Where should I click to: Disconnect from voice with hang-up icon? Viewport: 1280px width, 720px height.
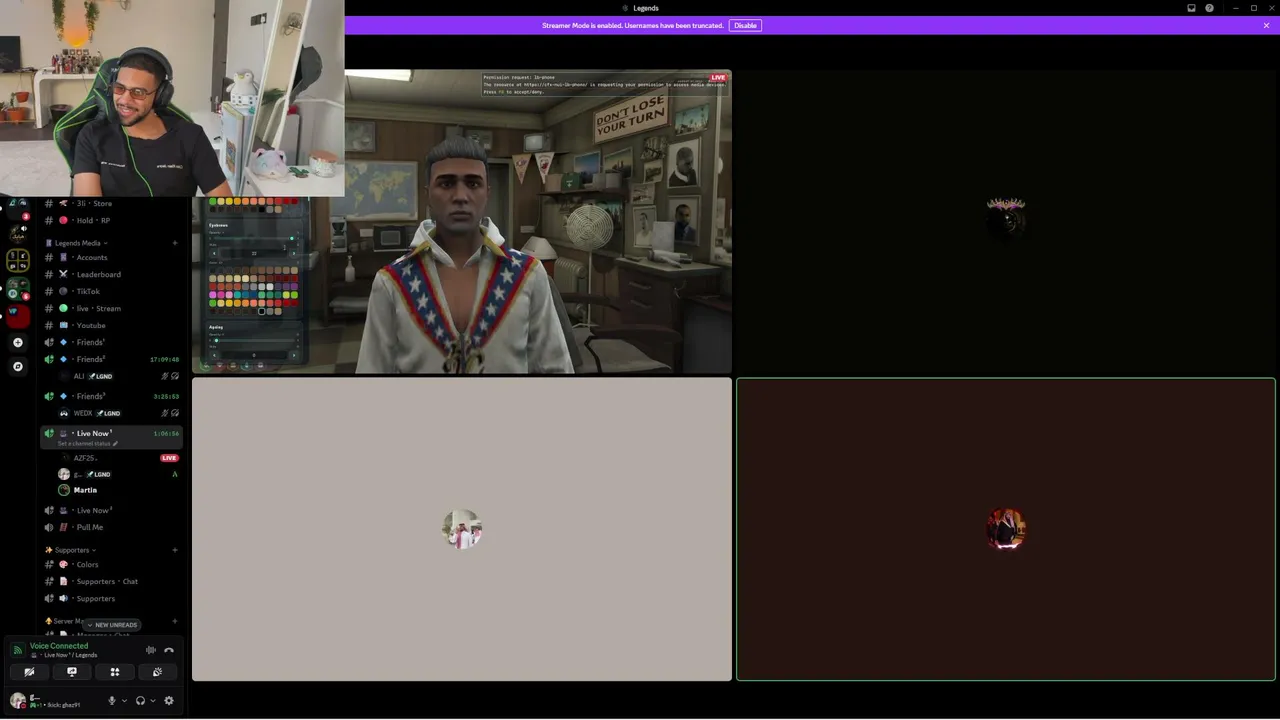(x=169, y=650)
